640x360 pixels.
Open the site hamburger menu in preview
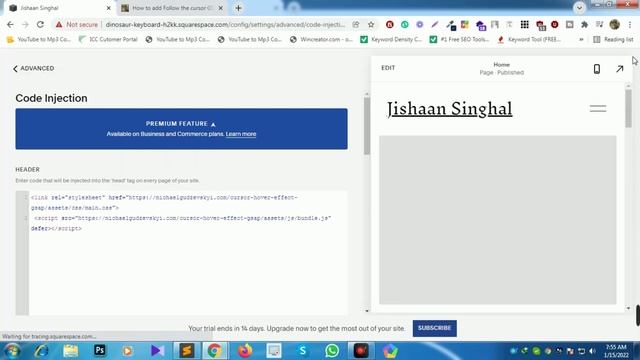pos(598,108)
